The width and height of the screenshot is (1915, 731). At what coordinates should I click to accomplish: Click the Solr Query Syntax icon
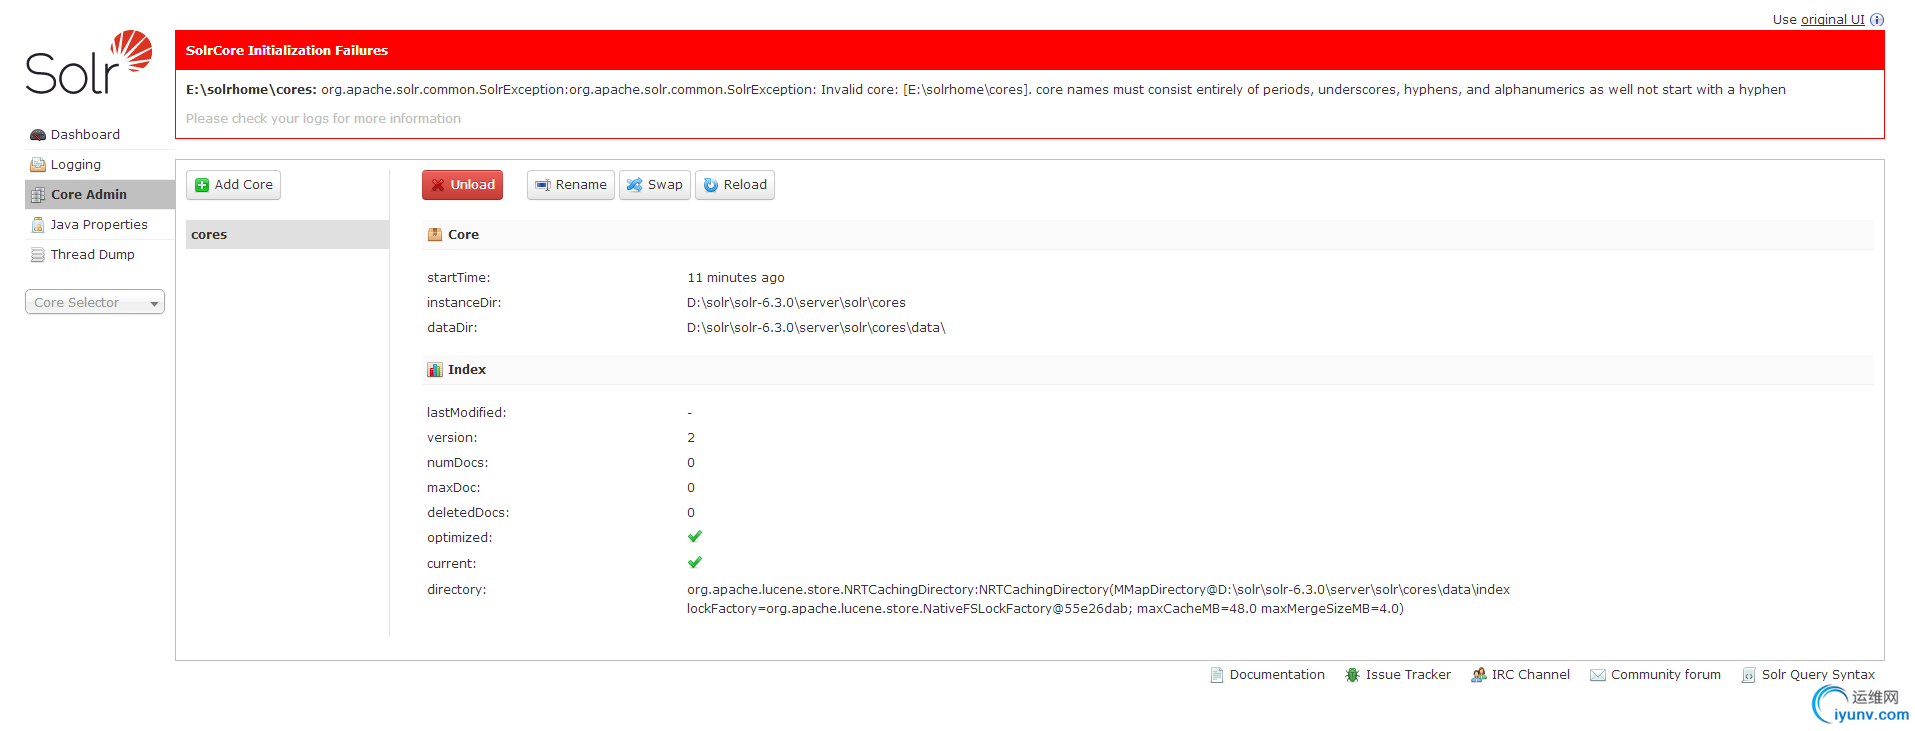pos(1748,675)
